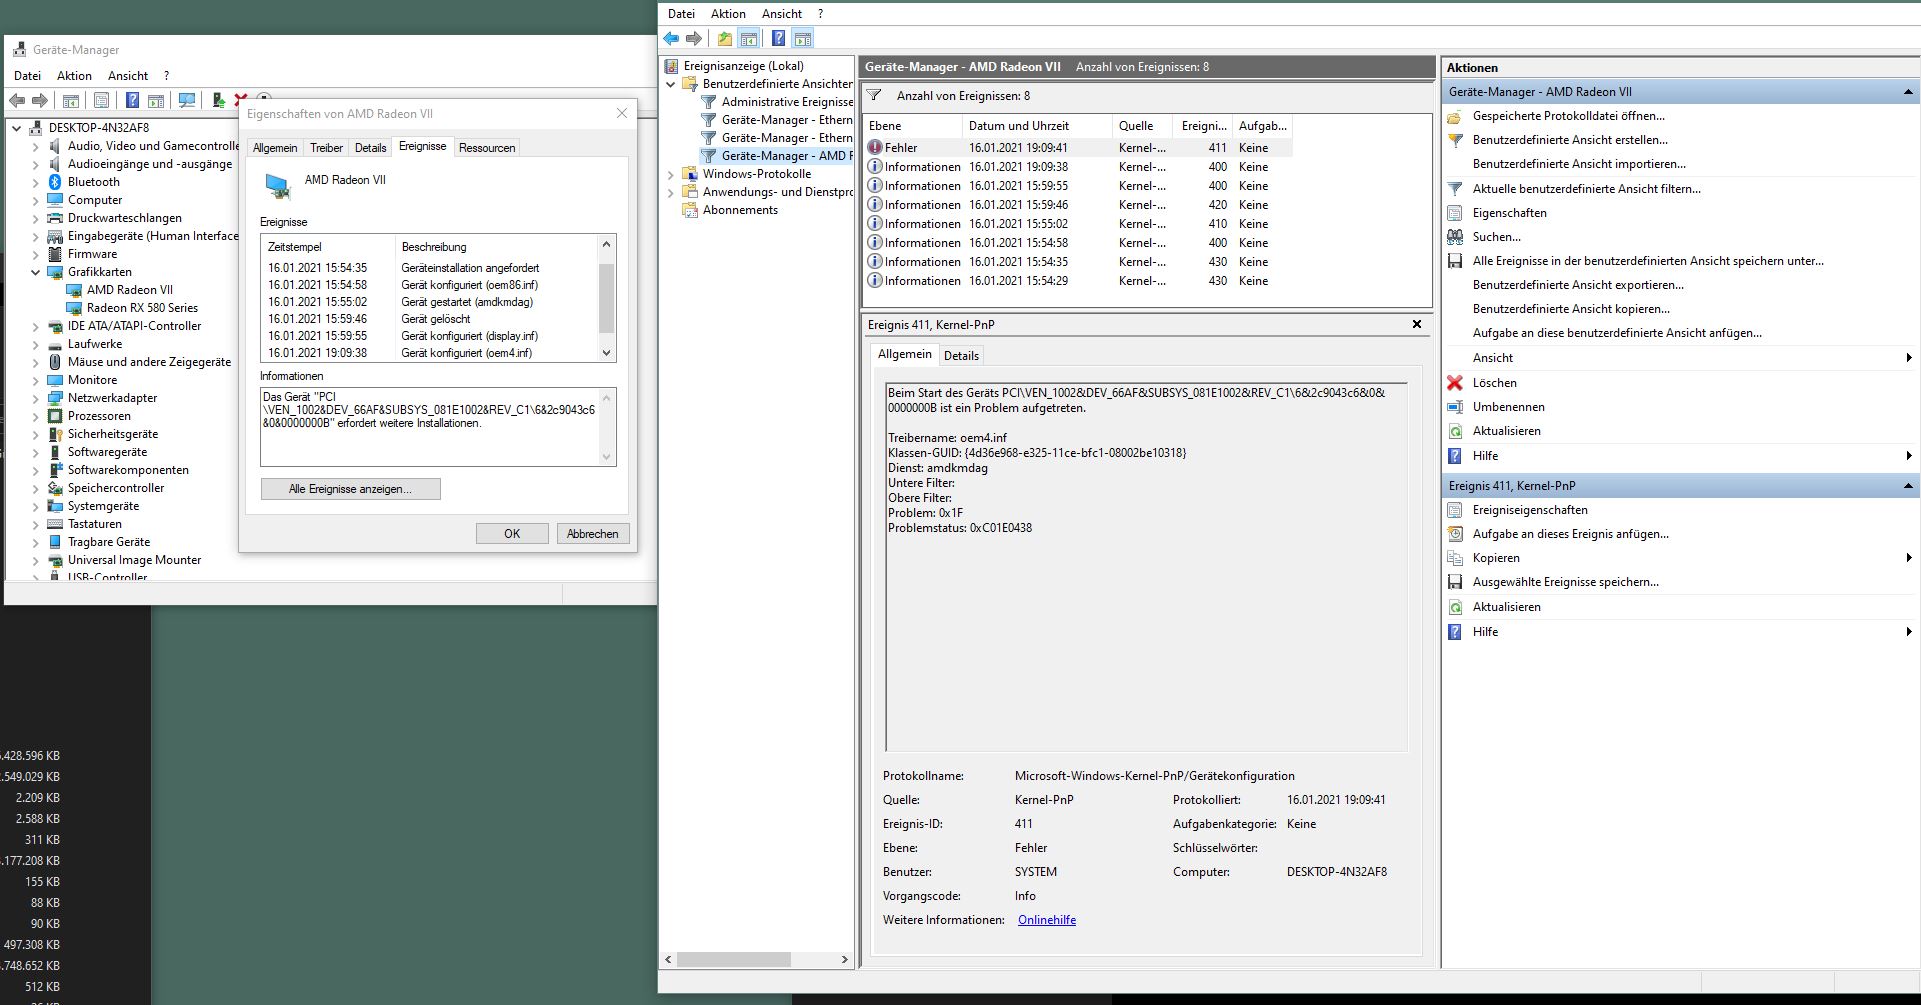Click Abbrechen in properties dialog

[593, 534]
